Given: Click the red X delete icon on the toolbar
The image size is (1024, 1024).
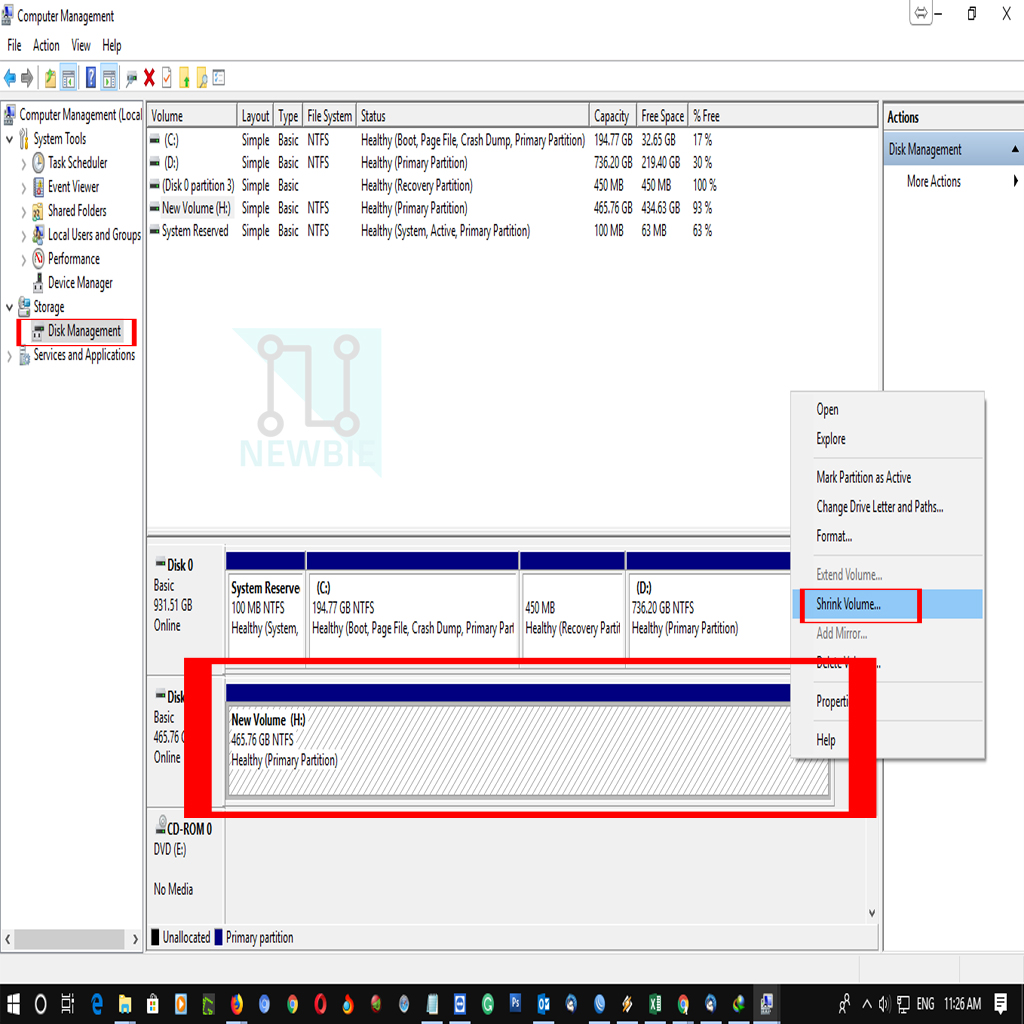Looking at the screenshot, I should 149,77.
